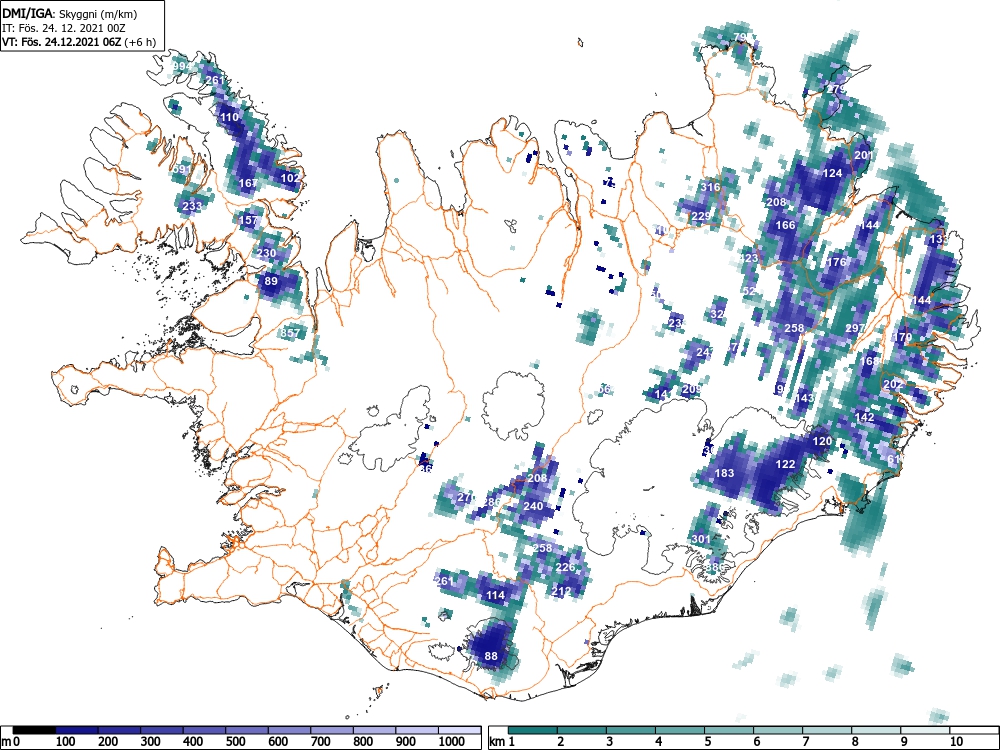Click the '240' visibility value on the map
The height and width of the screenshot is (750, 1000).
[x=533, y=506]
